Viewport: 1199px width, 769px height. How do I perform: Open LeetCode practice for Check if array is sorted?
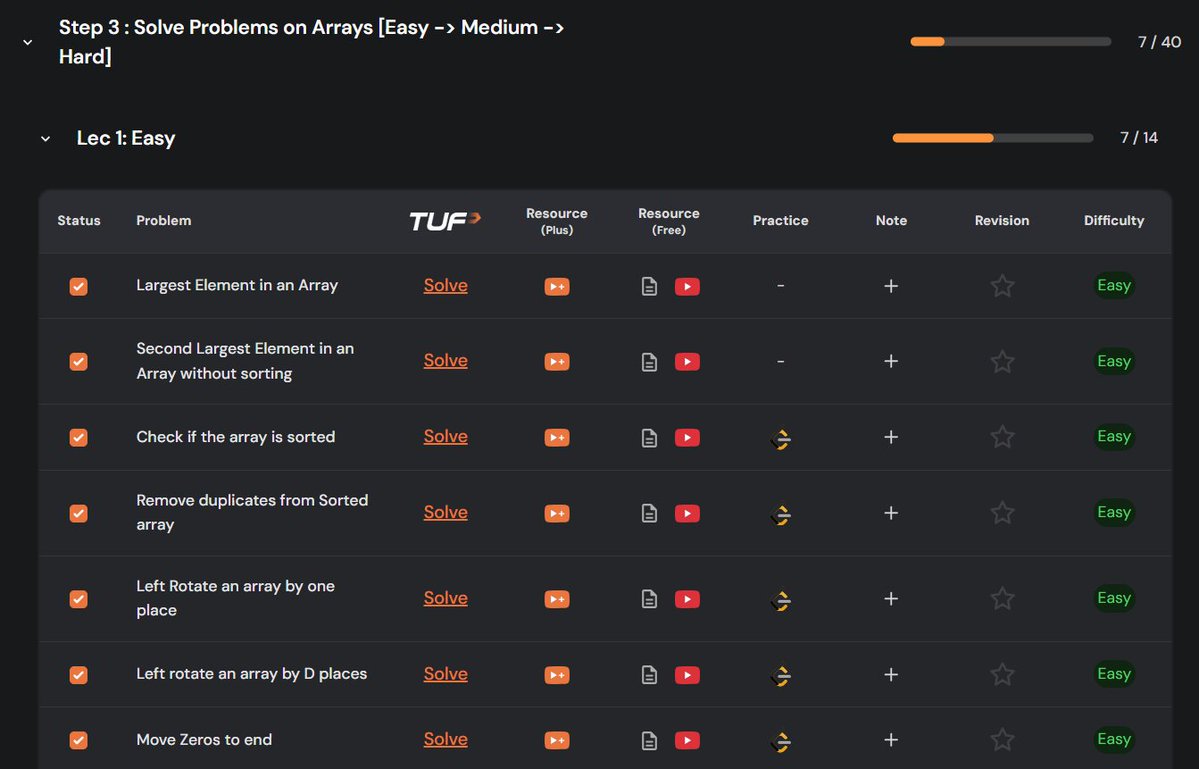click(781, 439)
